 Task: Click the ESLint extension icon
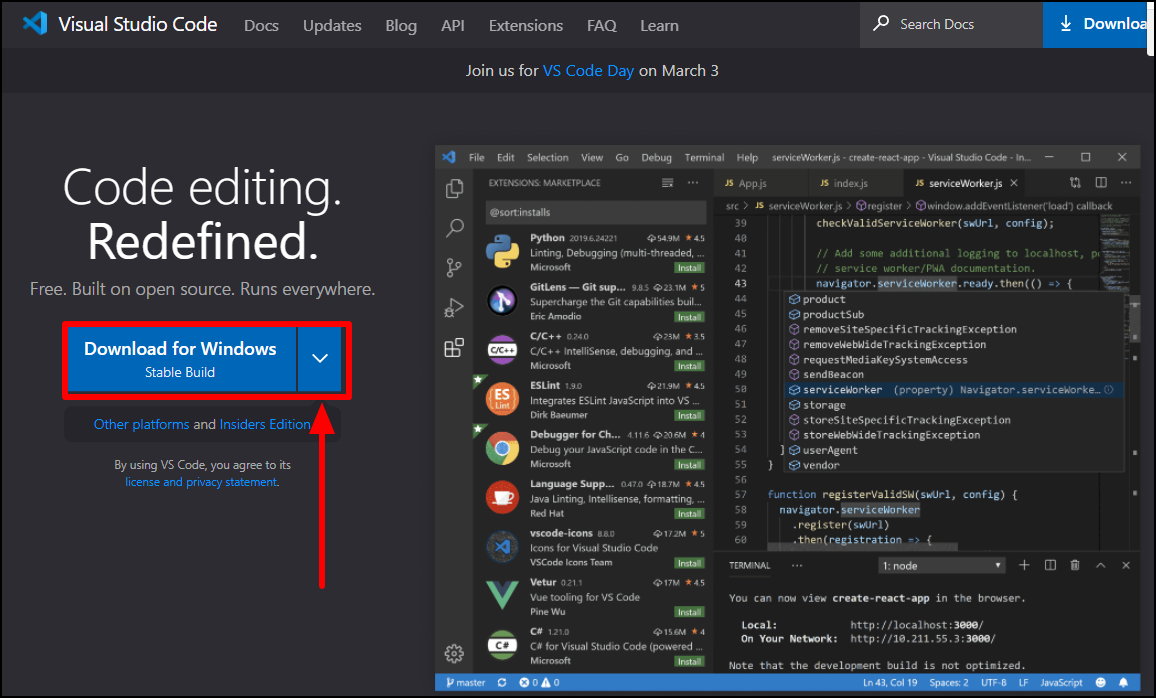[x=502, y=399]
